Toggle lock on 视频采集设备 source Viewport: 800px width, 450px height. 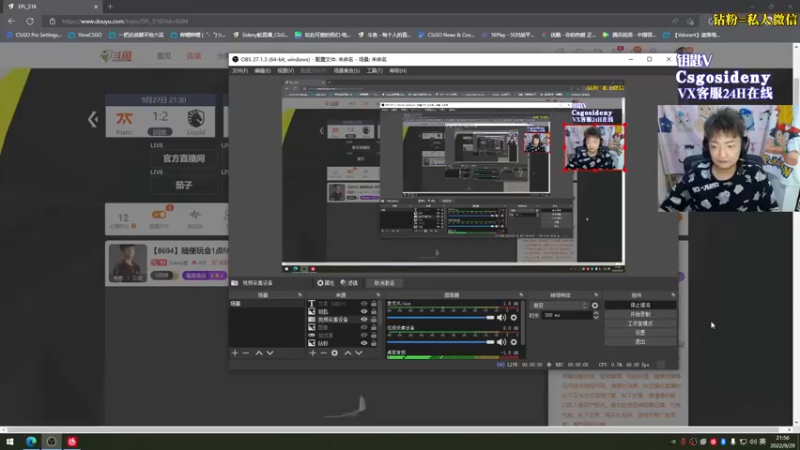click(x=373, y=319)
